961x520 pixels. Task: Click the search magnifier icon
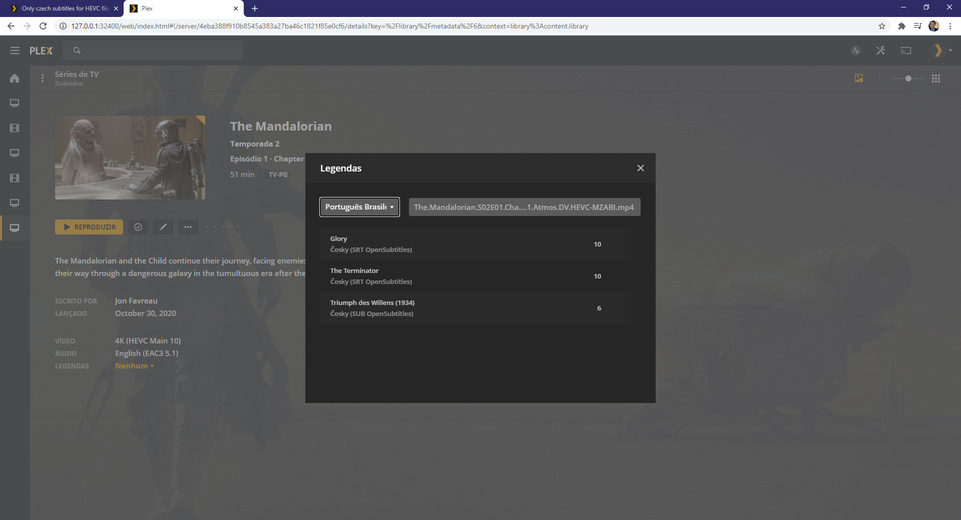pyautogui.click(x=77, y=51)
